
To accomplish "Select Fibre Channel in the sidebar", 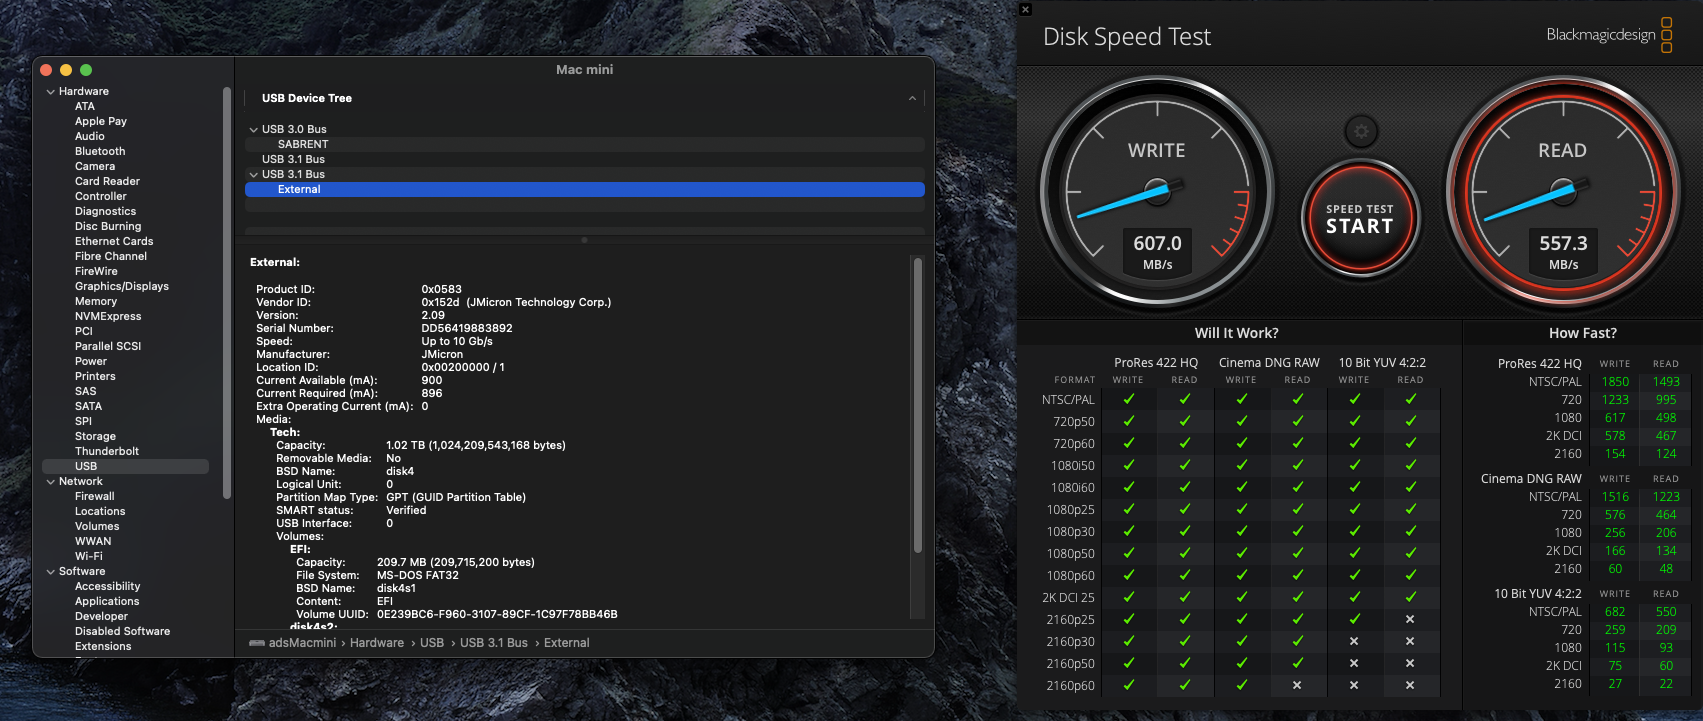I will (111, 256).
